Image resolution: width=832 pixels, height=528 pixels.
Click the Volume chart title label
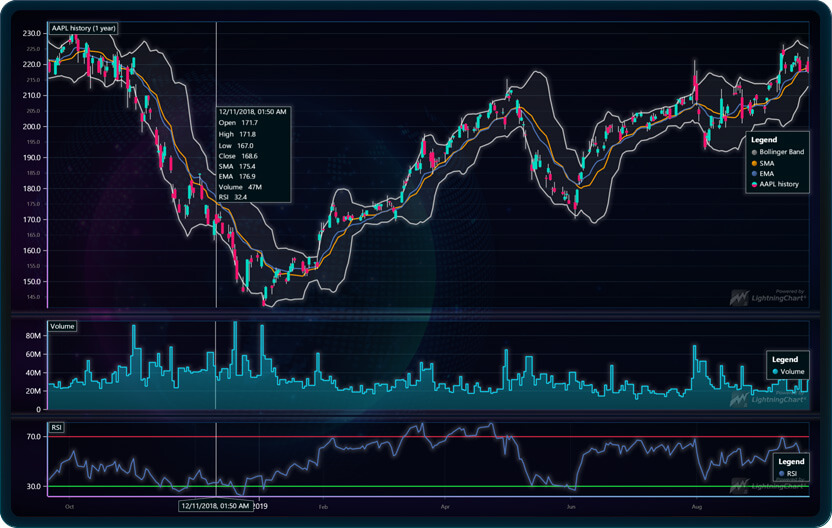click(x=62, y=326)
